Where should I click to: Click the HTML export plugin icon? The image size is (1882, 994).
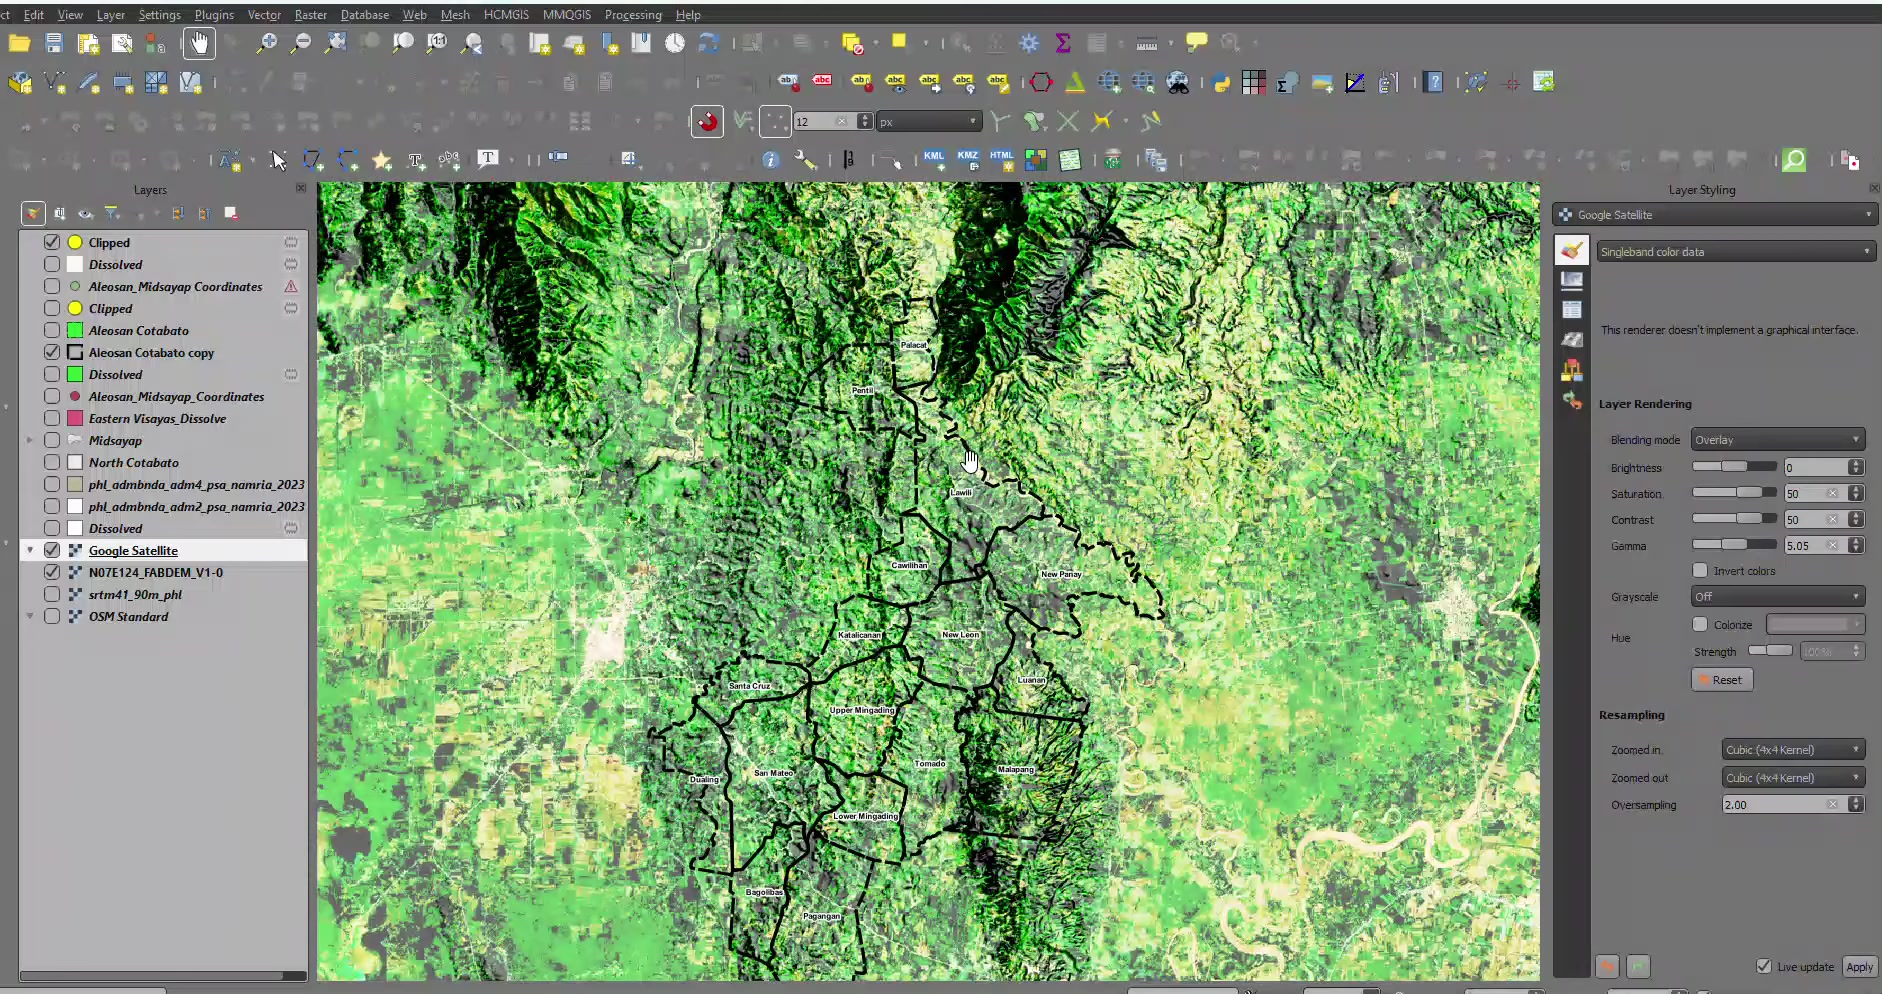1001,160
